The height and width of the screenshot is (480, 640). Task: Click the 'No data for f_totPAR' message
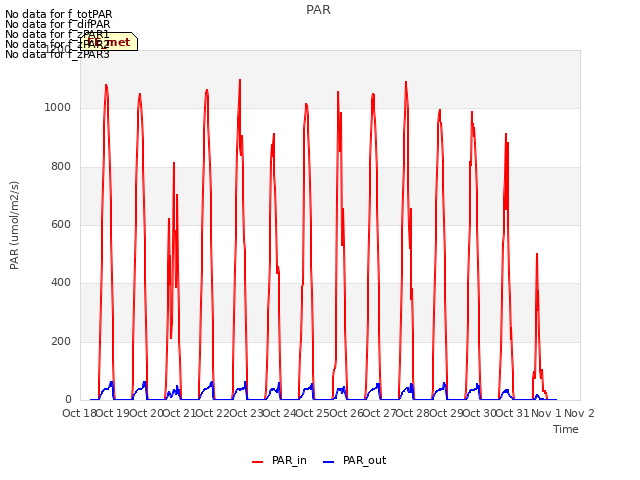point(58,14)
